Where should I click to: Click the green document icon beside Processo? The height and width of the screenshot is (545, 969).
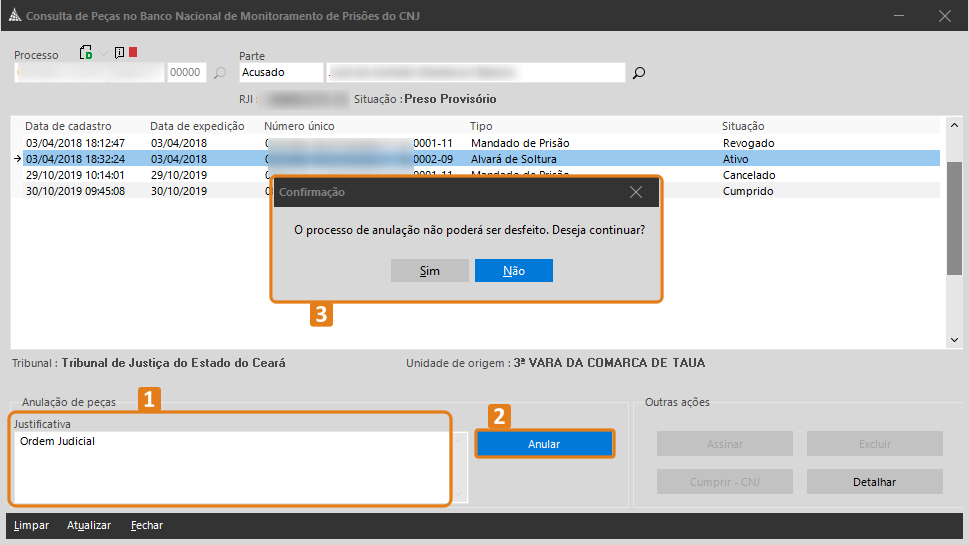pos(86,53)
